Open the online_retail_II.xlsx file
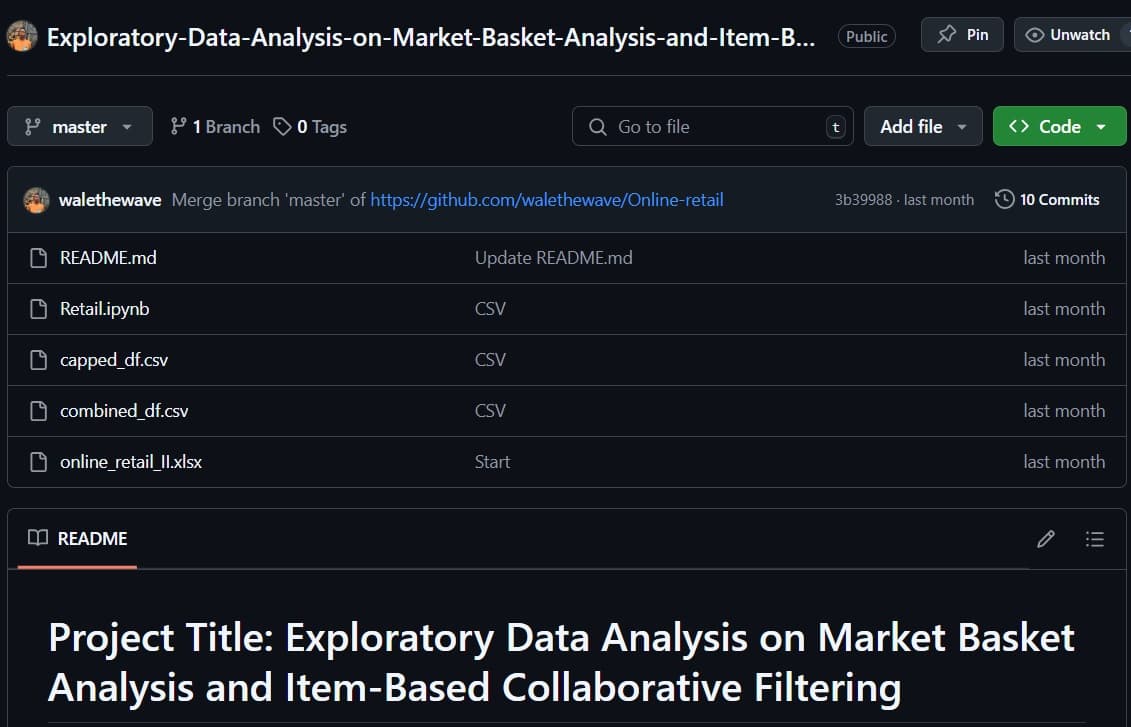This screenshot has height=727, width=1131. coord(131,462)
